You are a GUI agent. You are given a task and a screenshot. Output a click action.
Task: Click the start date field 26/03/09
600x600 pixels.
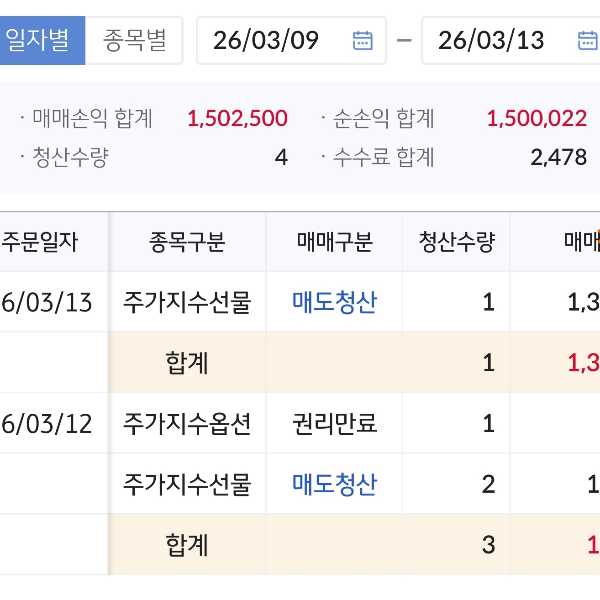click(x=266, y=41)
